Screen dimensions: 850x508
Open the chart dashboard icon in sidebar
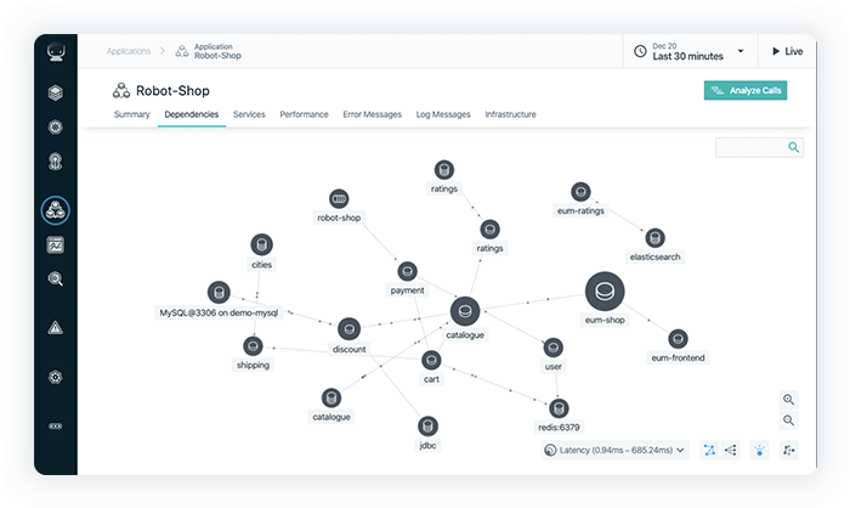56,245
